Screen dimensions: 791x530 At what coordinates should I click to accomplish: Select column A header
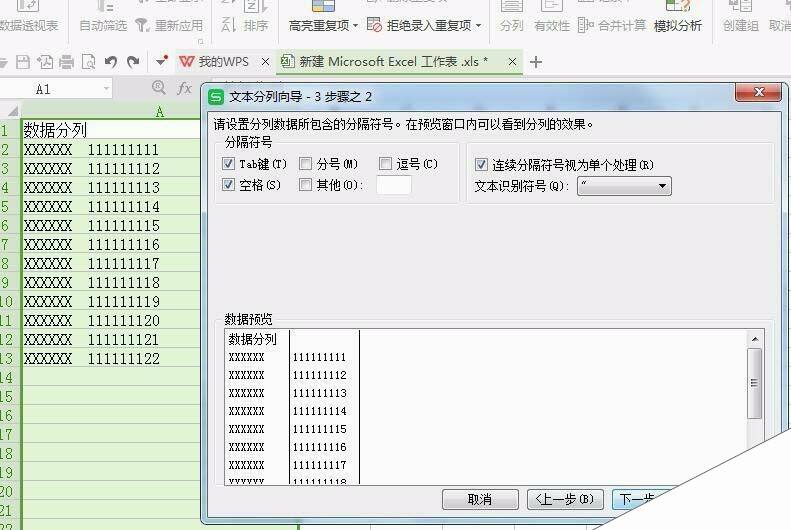tap(160, 111)
